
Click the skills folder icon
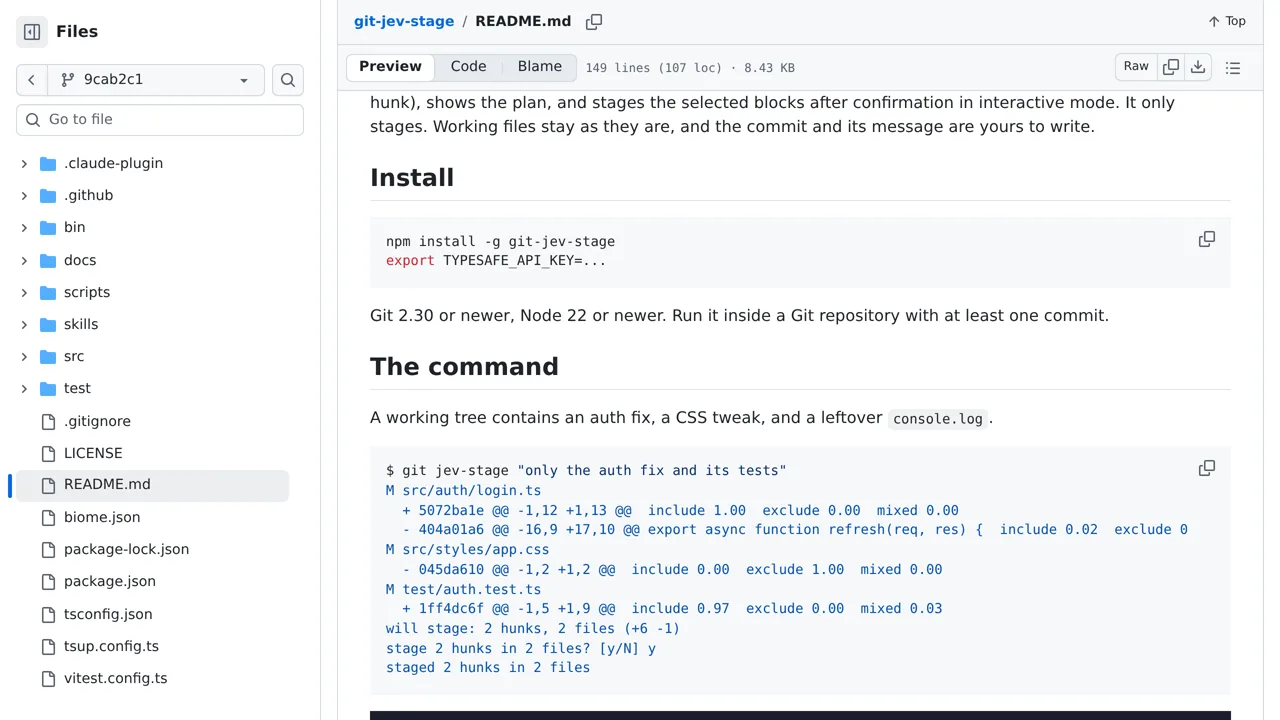point(48,325)
